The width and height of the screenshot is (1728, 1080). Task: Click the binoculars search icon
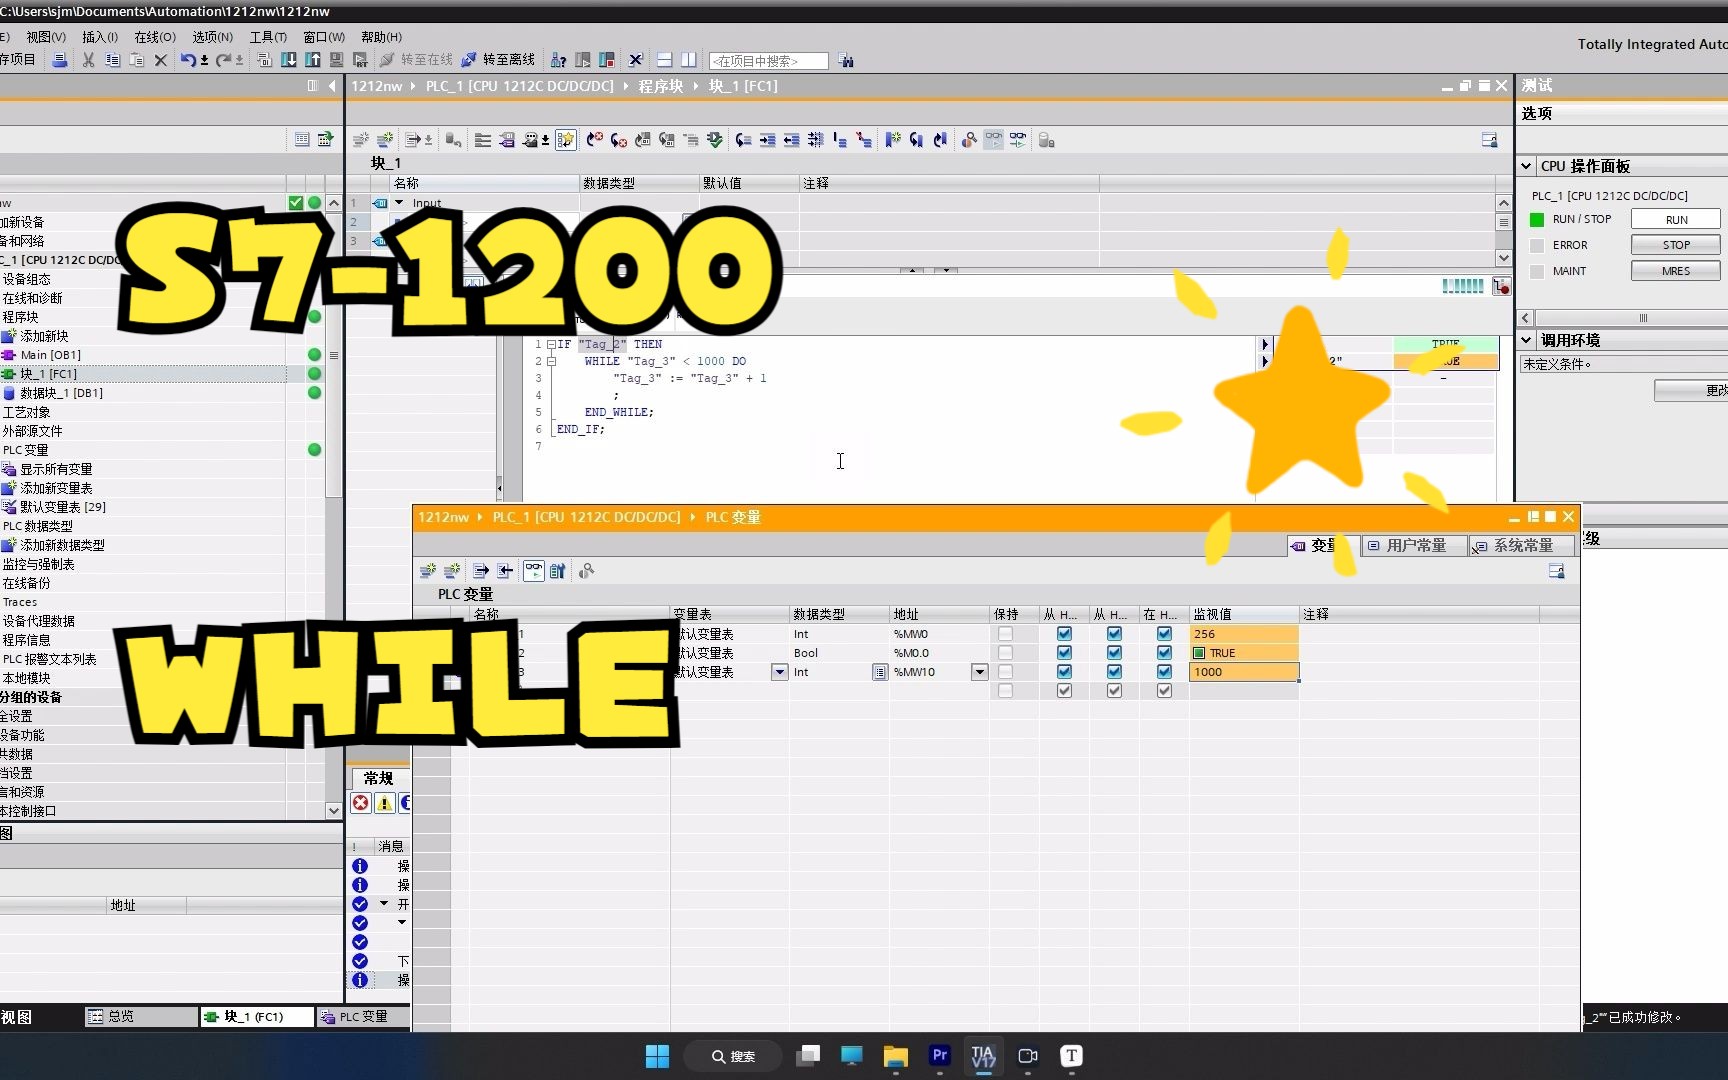846,61
